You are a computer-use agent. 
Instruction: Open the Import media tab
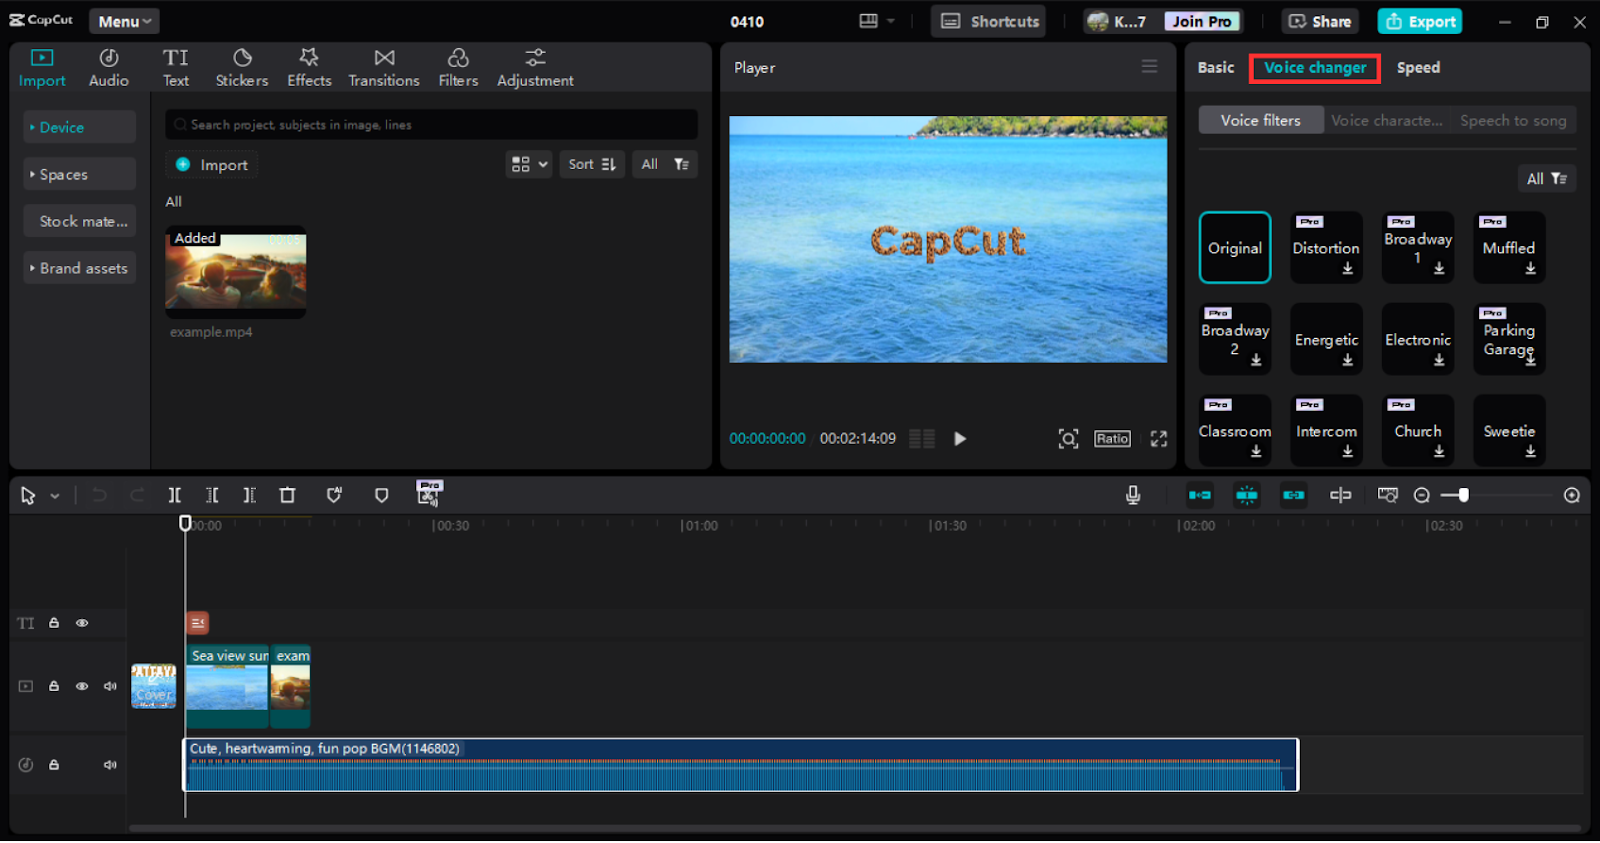pos(42,68)
